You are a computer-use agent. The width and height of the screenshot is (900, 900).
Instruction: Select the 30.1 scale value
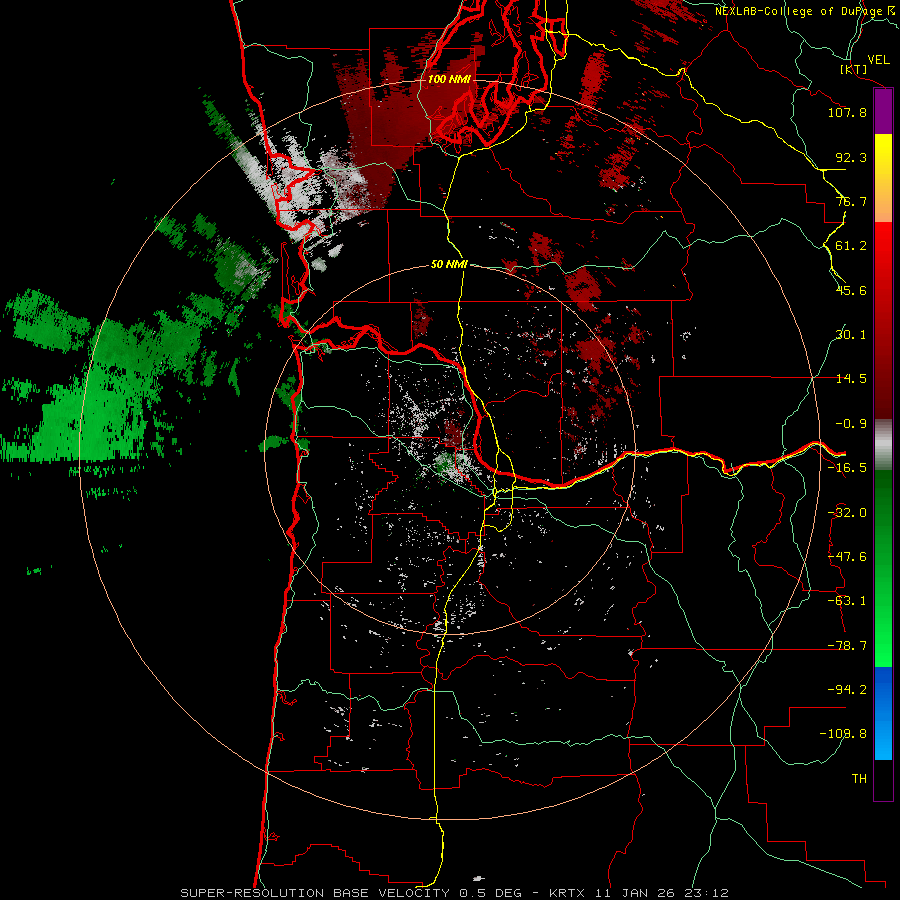click(x=851, y=335)
